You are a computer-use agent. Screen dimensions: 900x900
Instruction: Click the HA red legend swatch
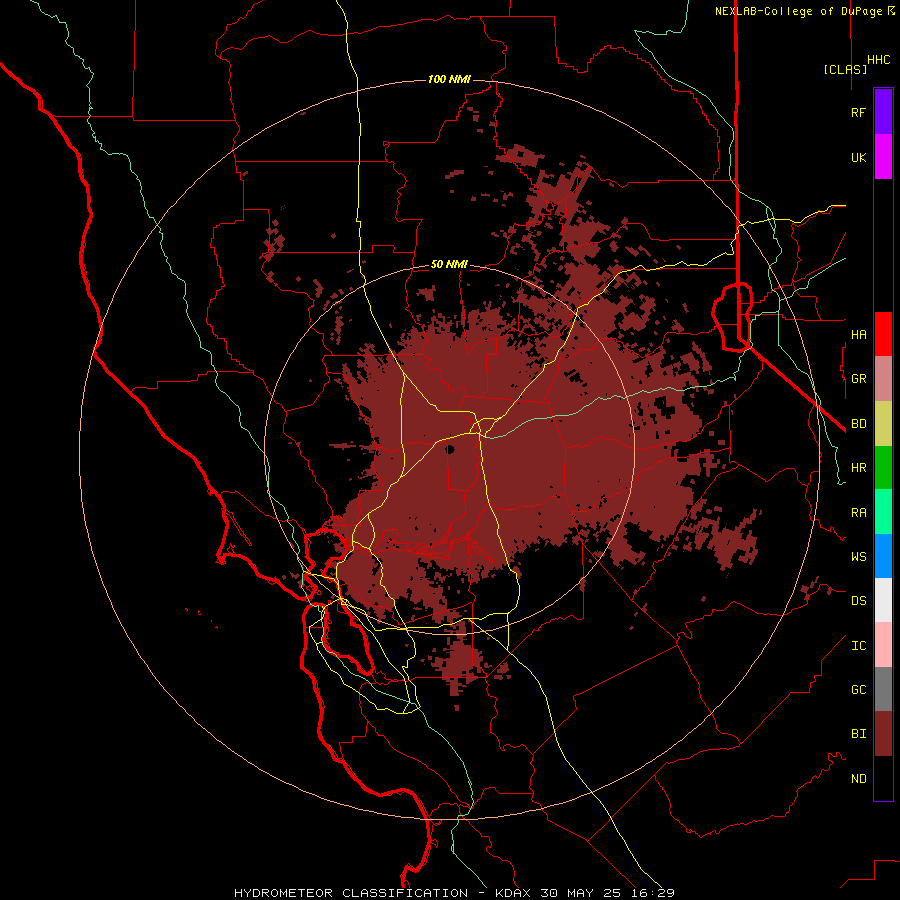click(x=883, y=334)
